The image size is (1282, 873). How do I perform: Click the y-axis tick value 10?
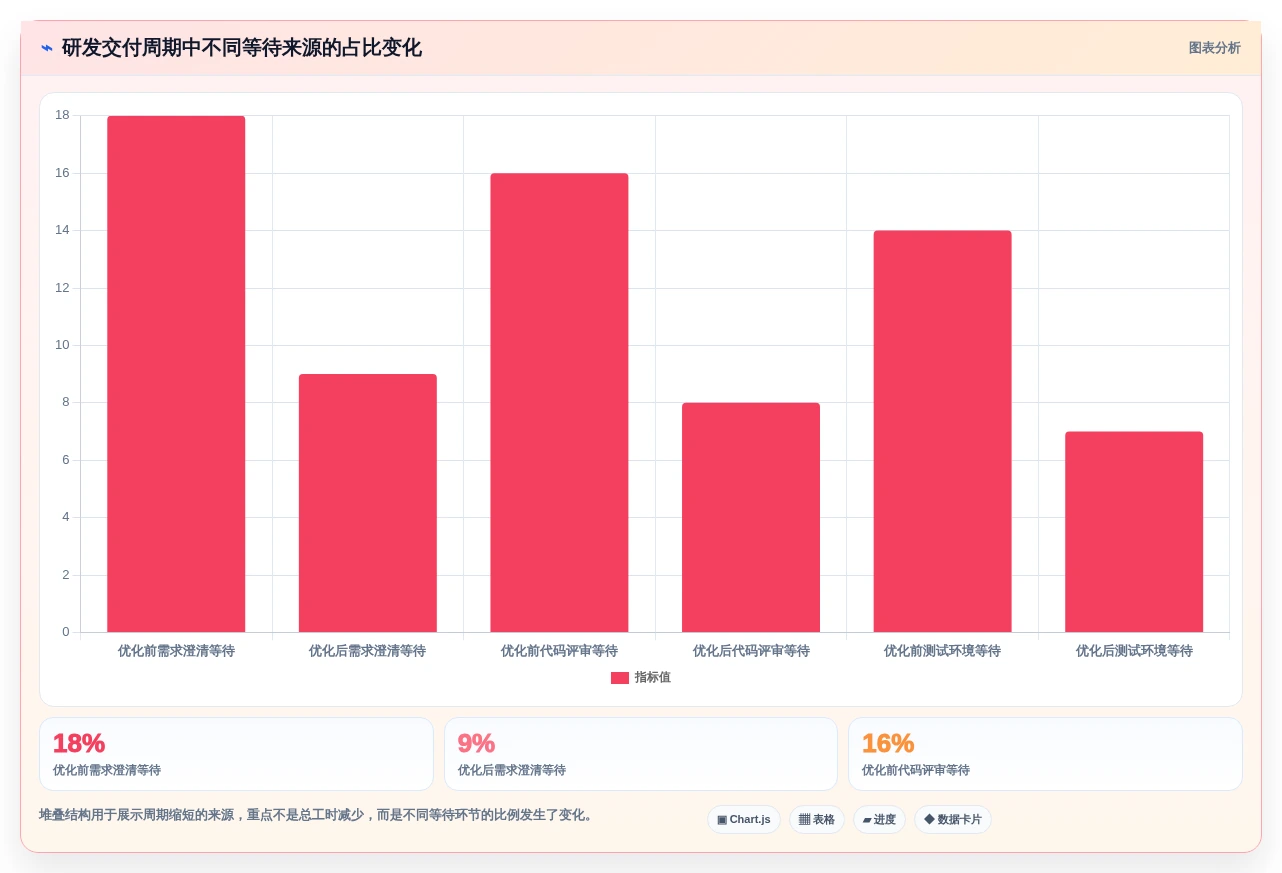(62, 345)
